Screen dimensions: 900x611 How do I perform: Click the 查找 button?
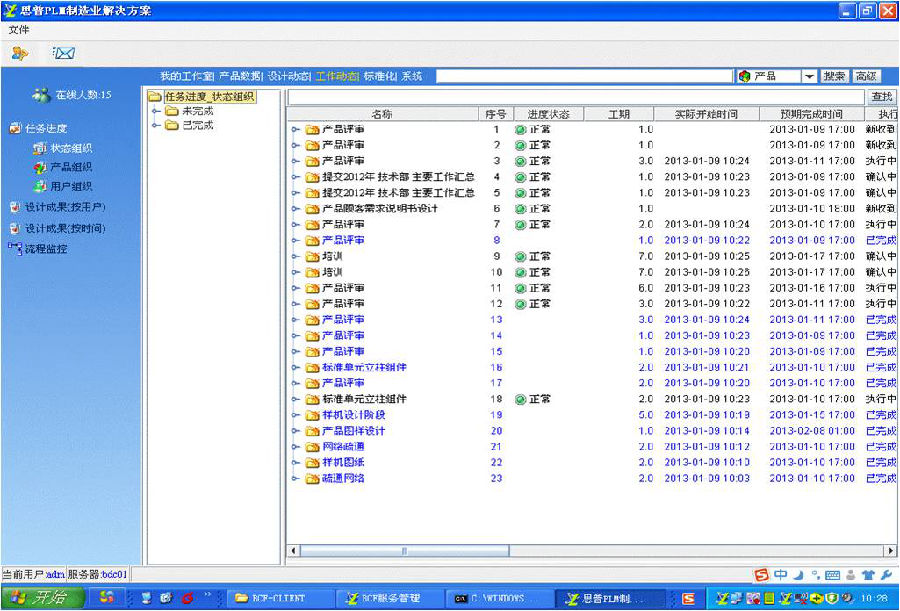pos(881,96)
